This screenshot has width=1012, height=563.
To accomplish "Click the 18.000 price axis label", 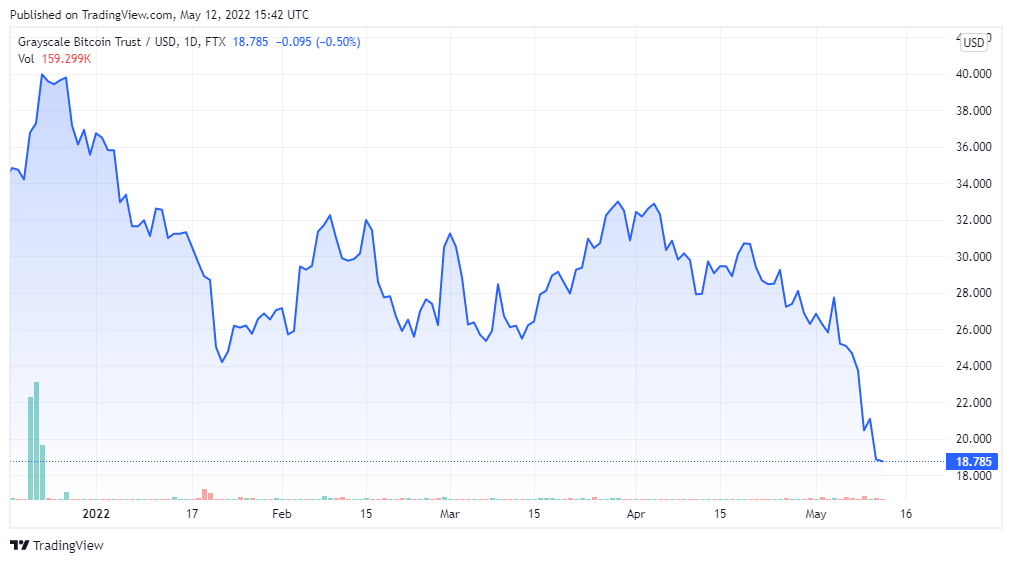I will pos(973,476).
